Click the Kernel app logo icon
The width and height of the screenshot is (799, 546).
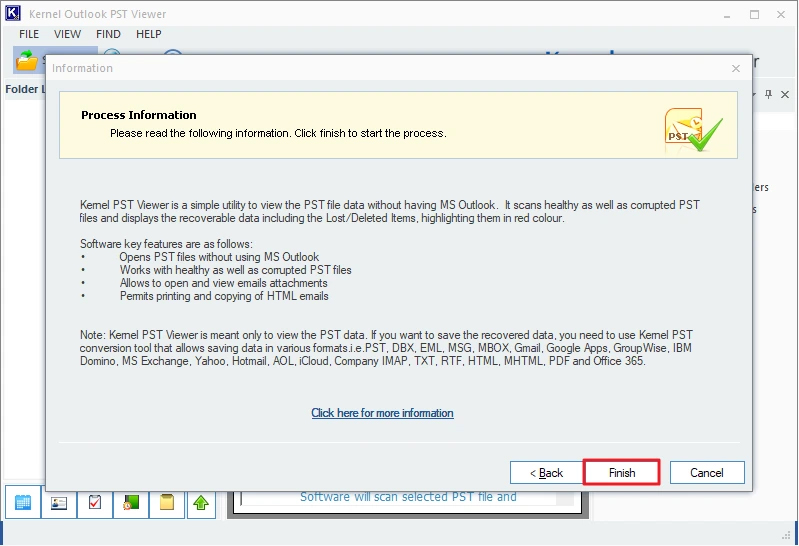[x=13, y=13]
